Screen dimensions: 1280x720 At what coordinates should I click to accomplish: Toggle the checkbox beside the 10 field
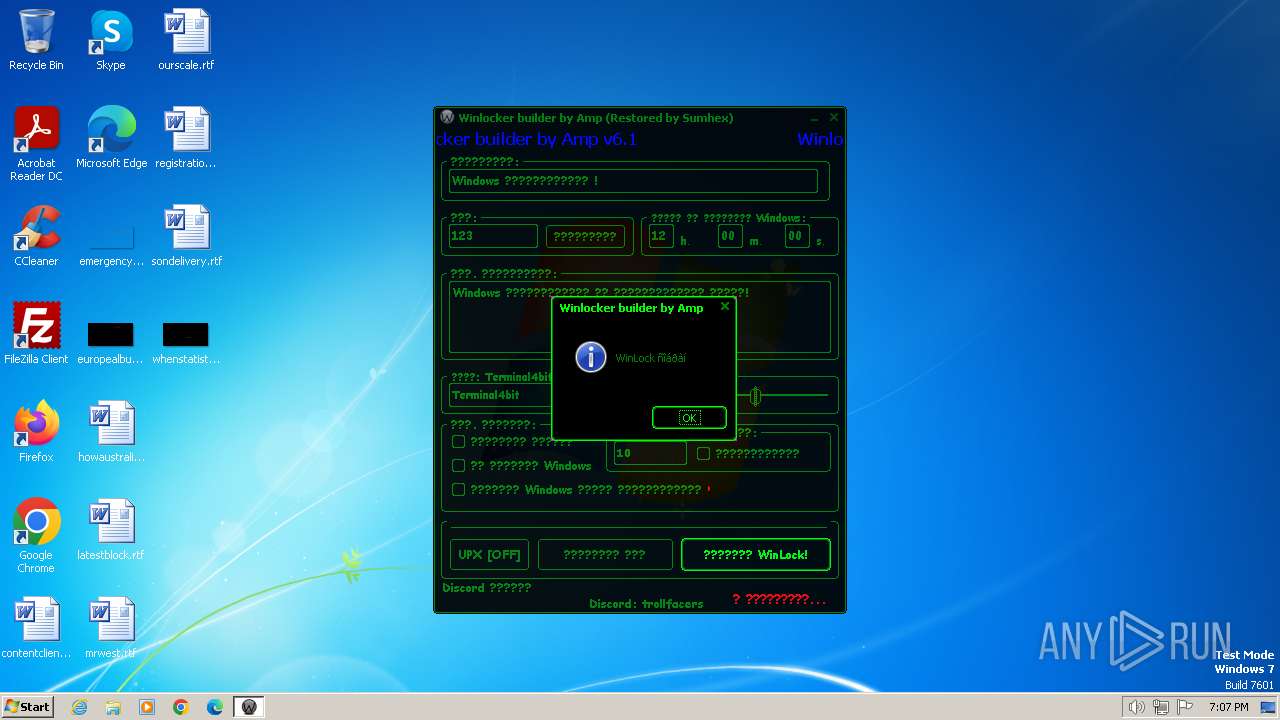[x=703, y=453]
